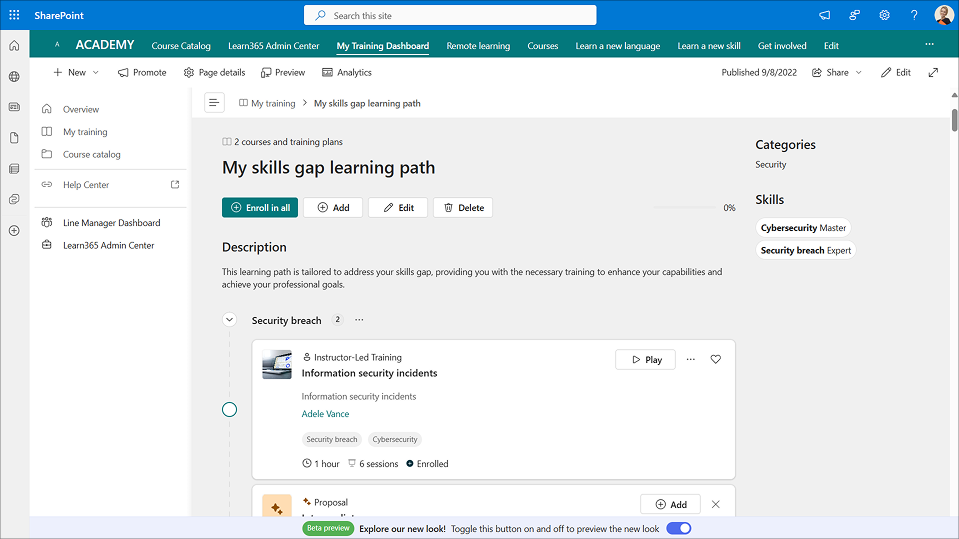959x539 pixels.
Task: Click the hamburger menu icon beside breadcrumb
Action: pos(214,103)
